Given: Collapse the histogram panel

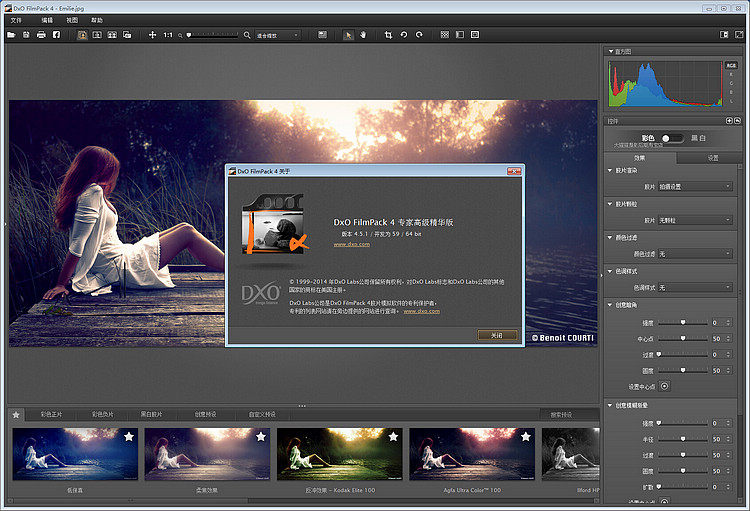Looking at the screenshot, I should click(x=611, y=51).
